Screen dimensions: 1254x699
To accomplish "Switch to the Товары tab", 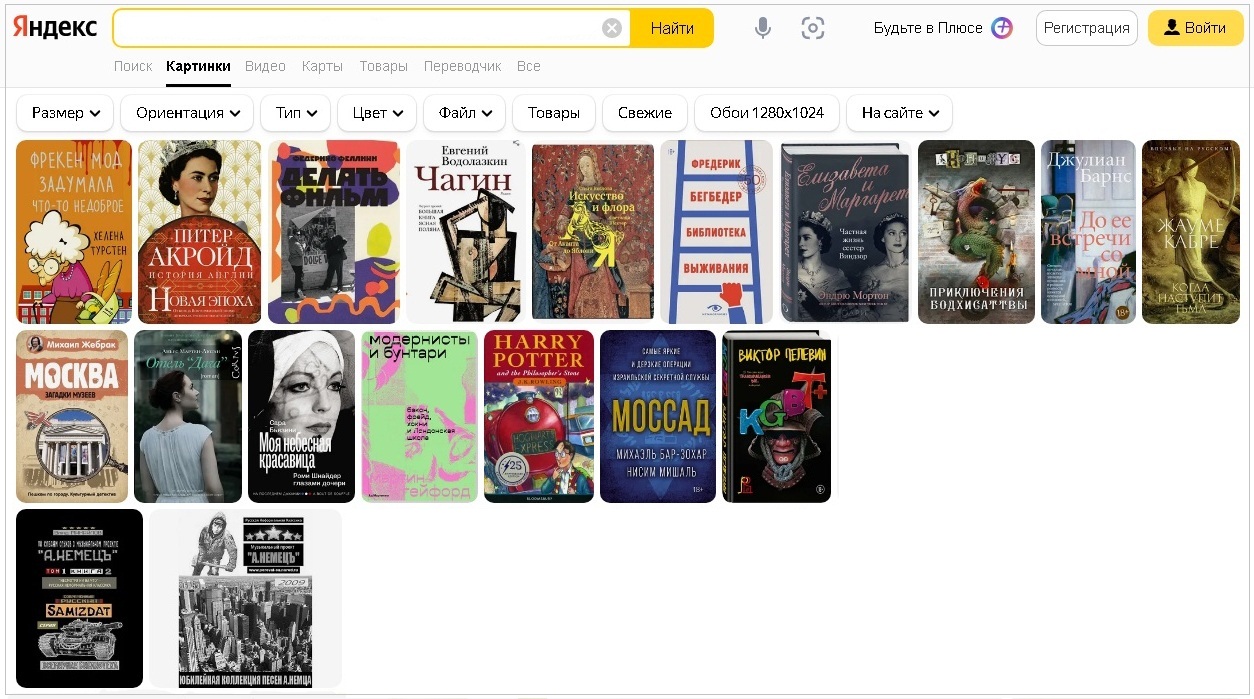I will click(x=383, y=66).
